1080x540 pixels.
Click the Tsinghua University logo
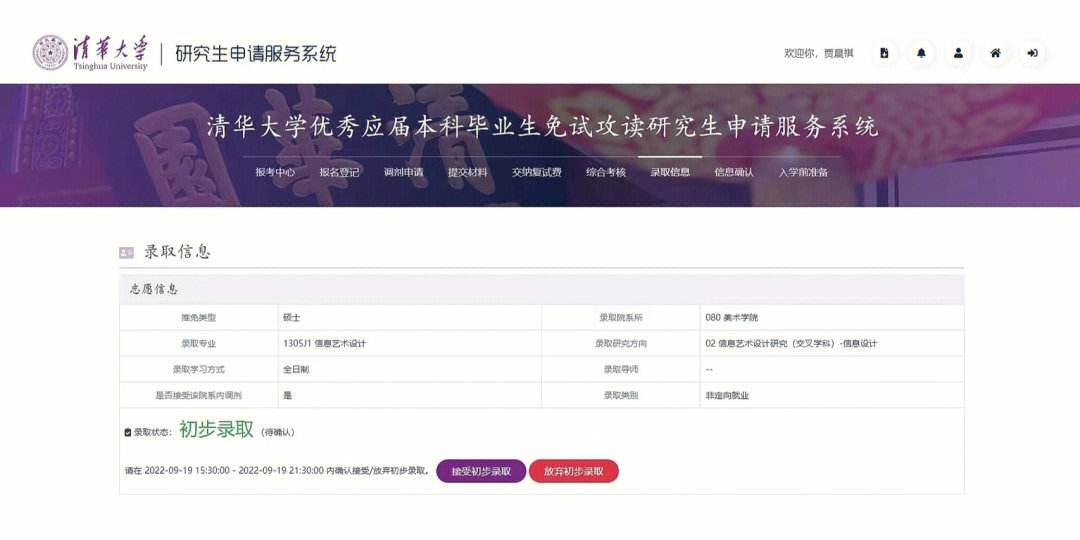(90, 52)
